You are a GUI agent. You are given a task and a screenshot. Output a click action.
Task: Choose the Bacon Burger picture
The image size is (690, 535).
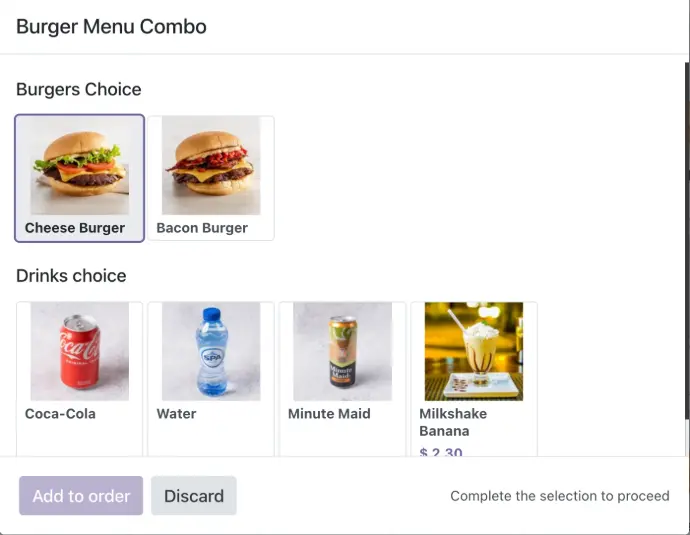tap(210, 165)
